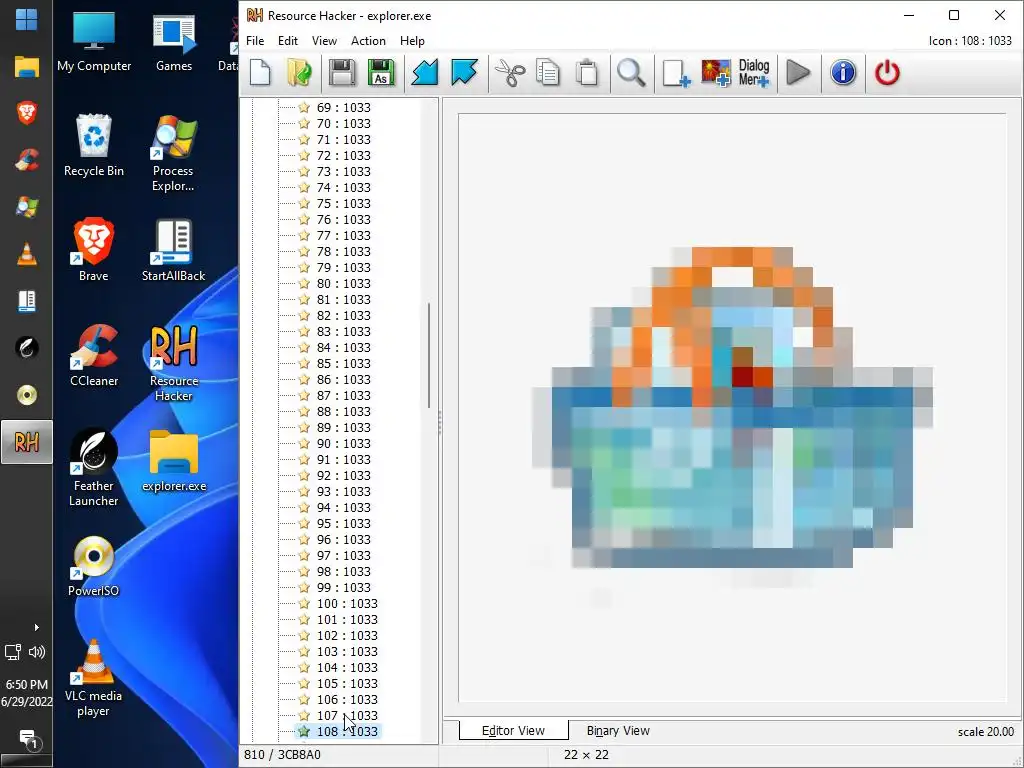
Task: Click the Resource Hacker taskbar button
Action: (26, 442)
